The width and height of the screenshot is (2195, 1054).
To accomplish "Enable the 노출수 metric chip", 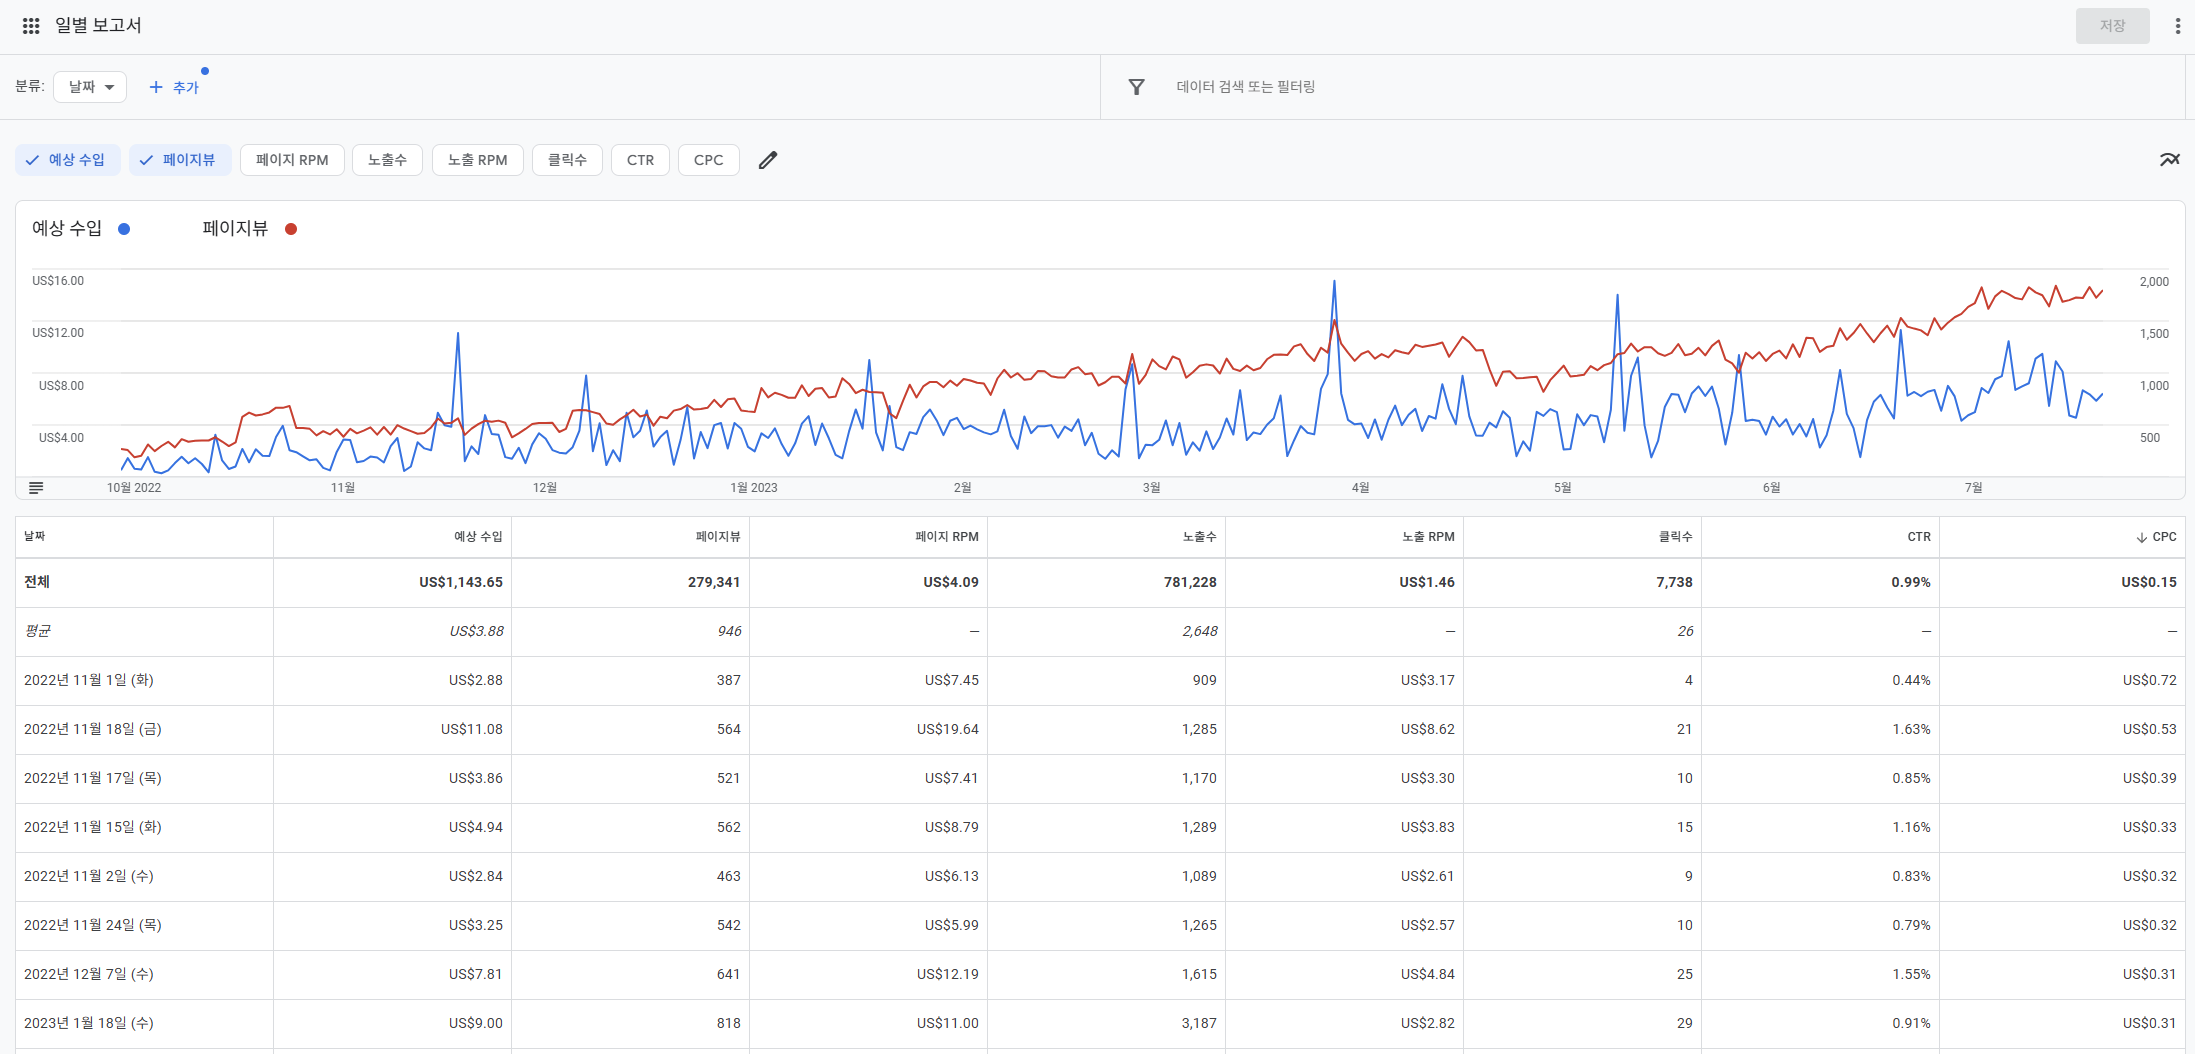I will 387,160.
